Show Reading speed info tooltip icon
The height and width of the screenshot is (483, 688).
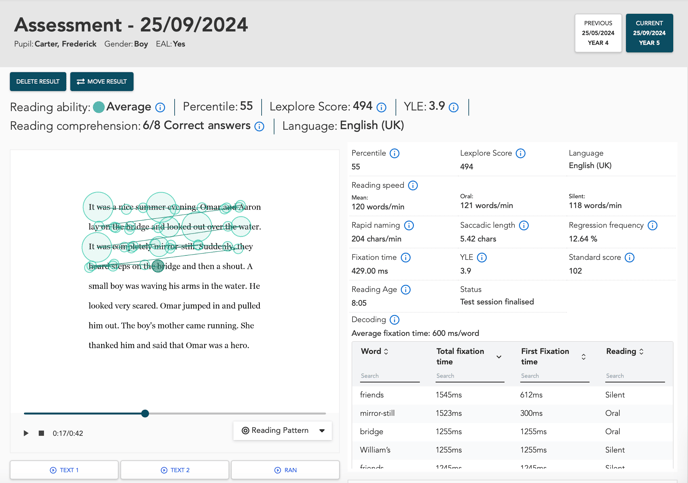coord(413,185)
